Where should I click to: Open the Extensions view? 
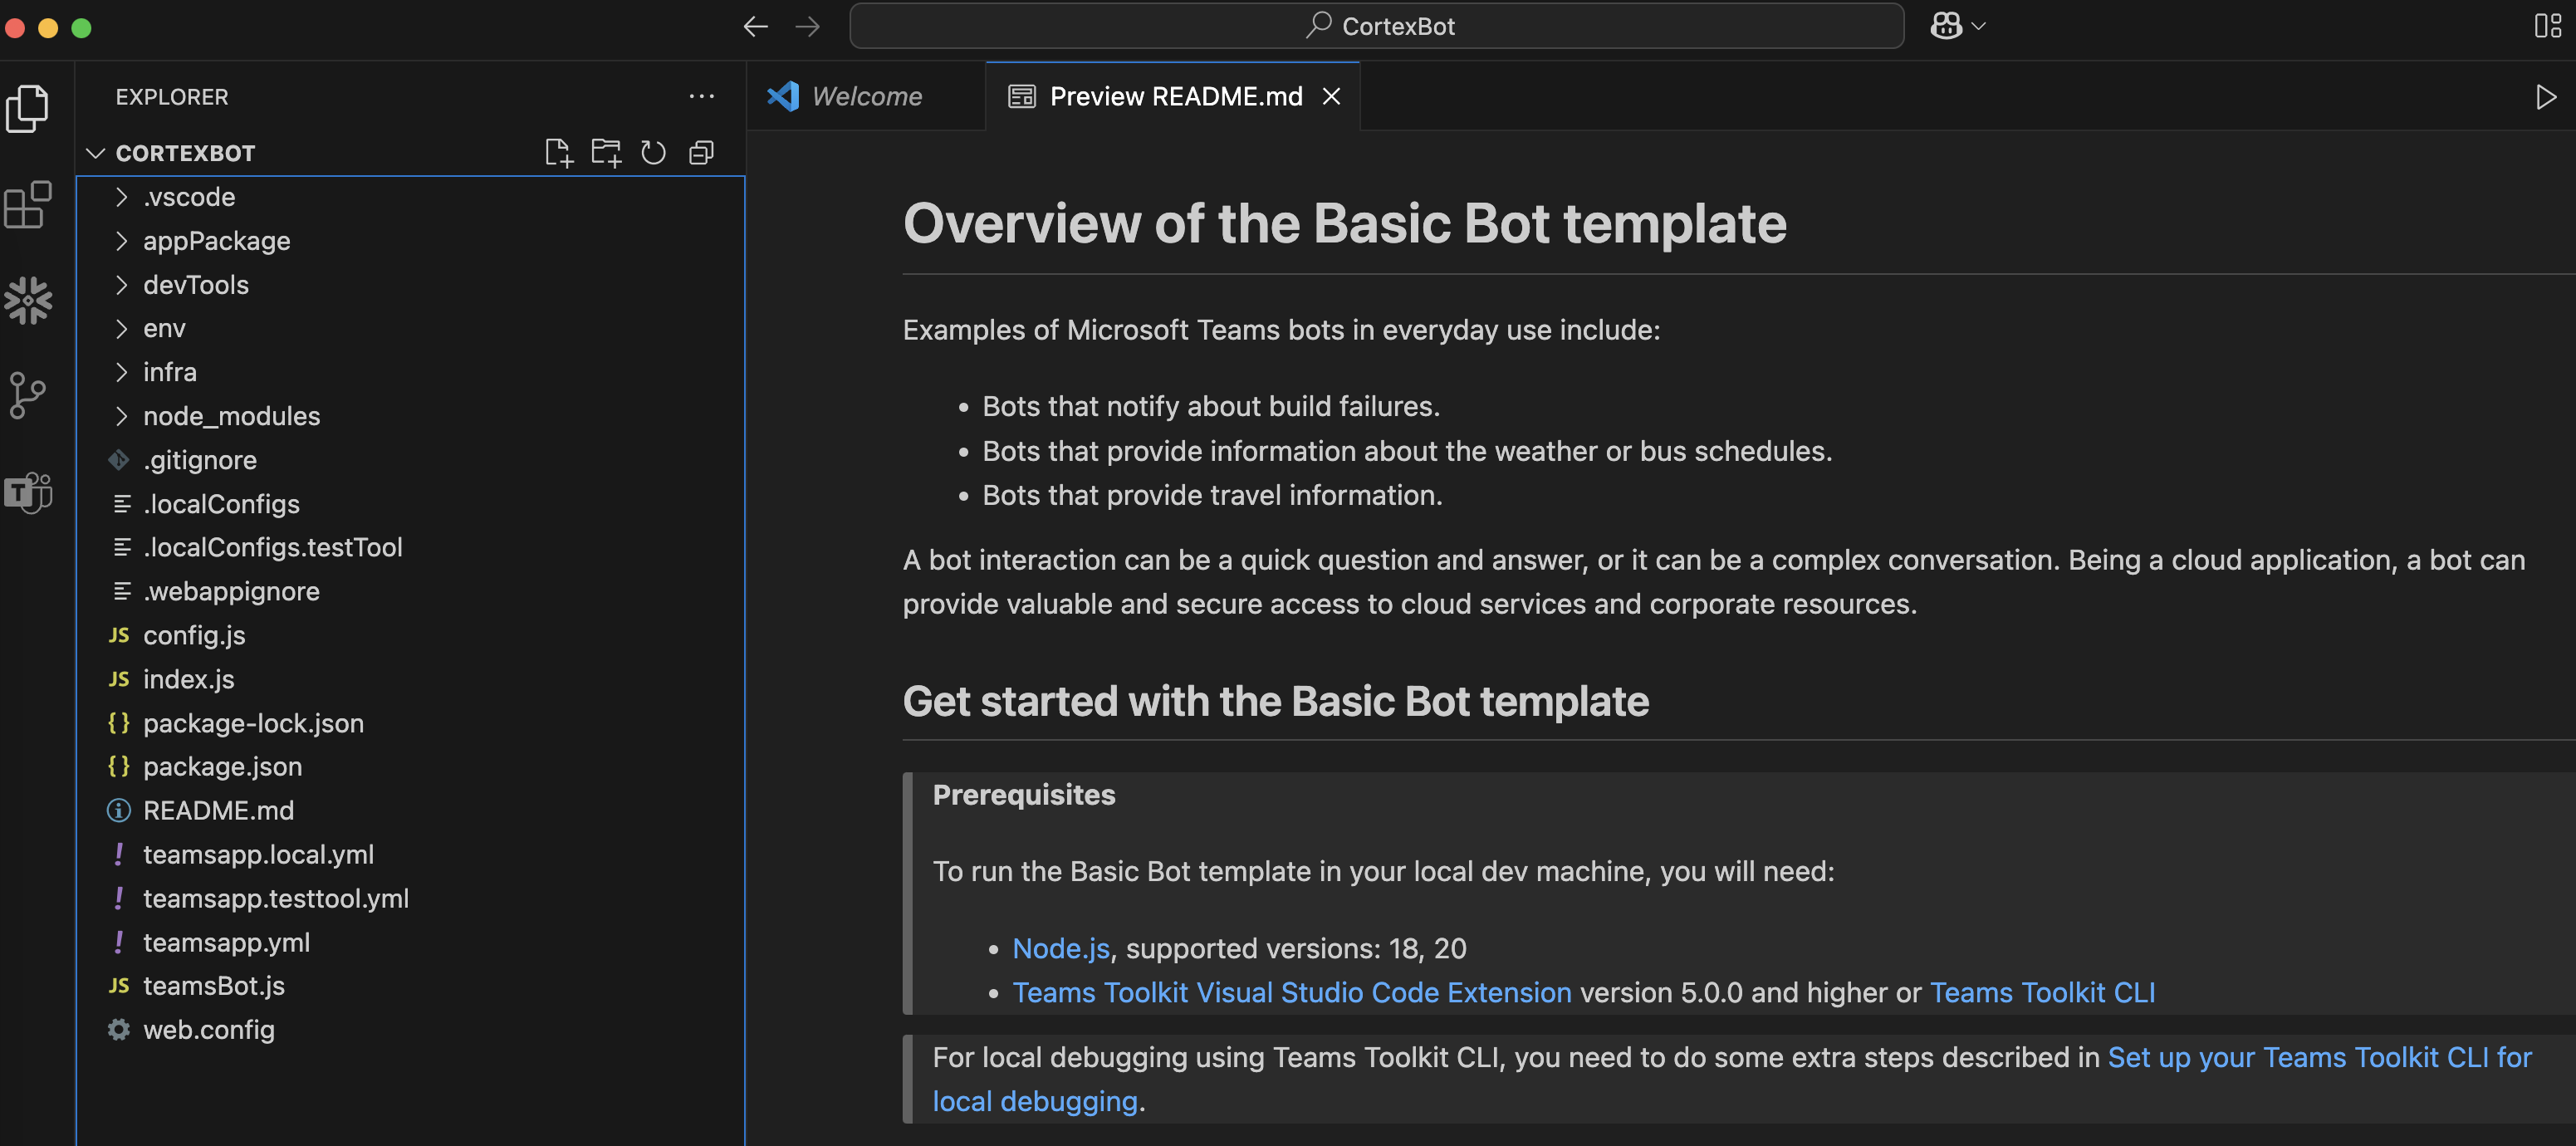[28, 205]
